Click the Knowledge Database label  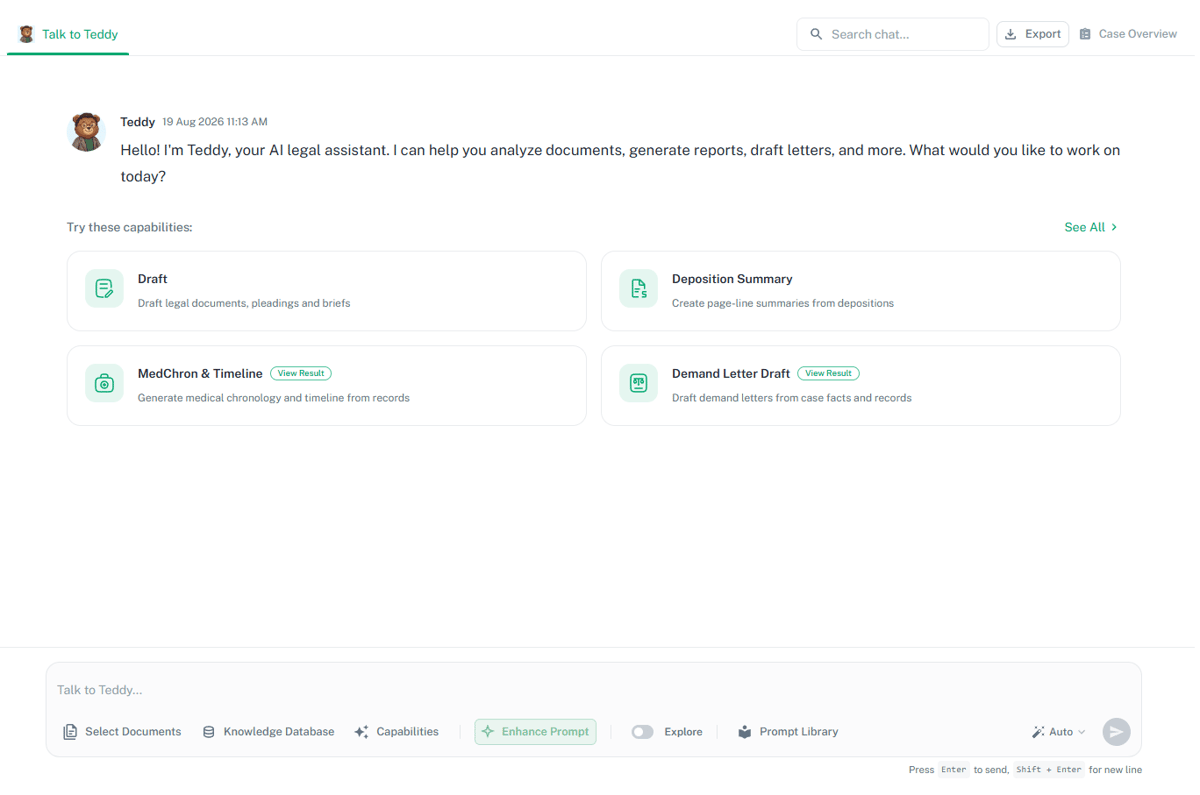pyautogui.click(x=279, y=732)
